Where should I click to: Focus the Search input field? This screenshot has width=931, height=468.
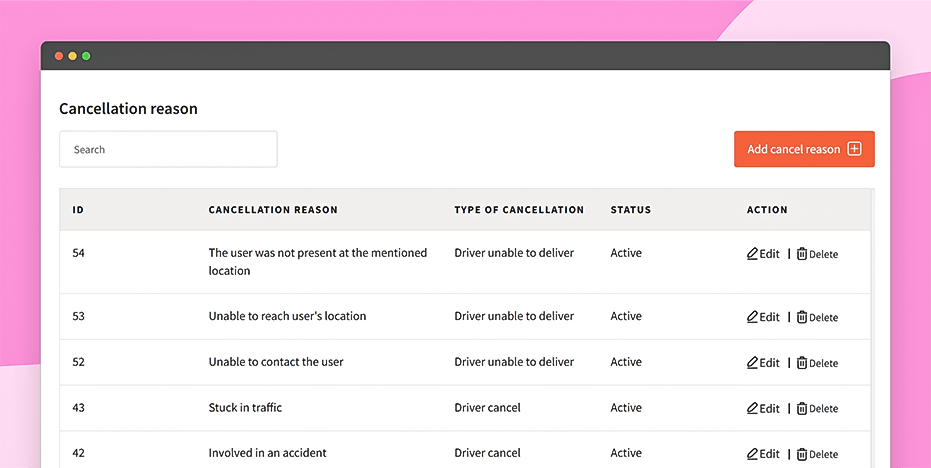point(168,149)
